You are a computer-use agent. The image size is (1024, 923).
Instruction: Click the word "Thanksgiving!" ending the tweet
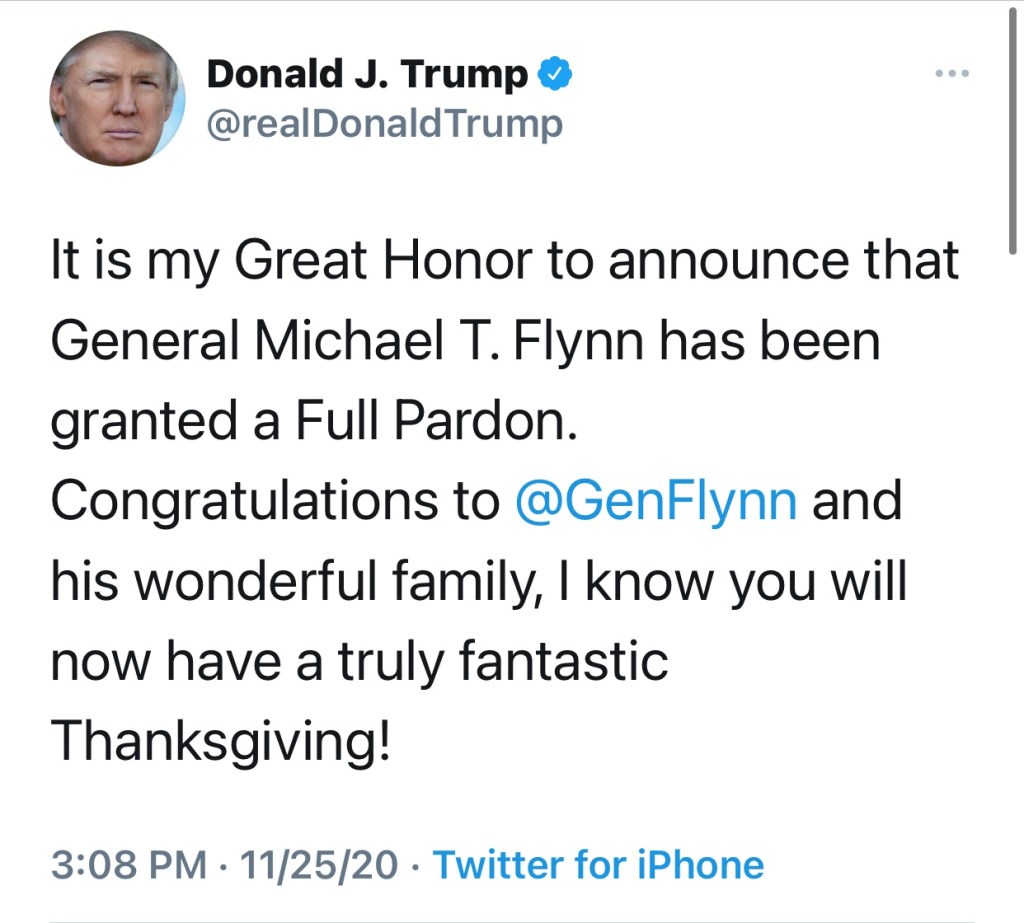[x=219, y=742]
